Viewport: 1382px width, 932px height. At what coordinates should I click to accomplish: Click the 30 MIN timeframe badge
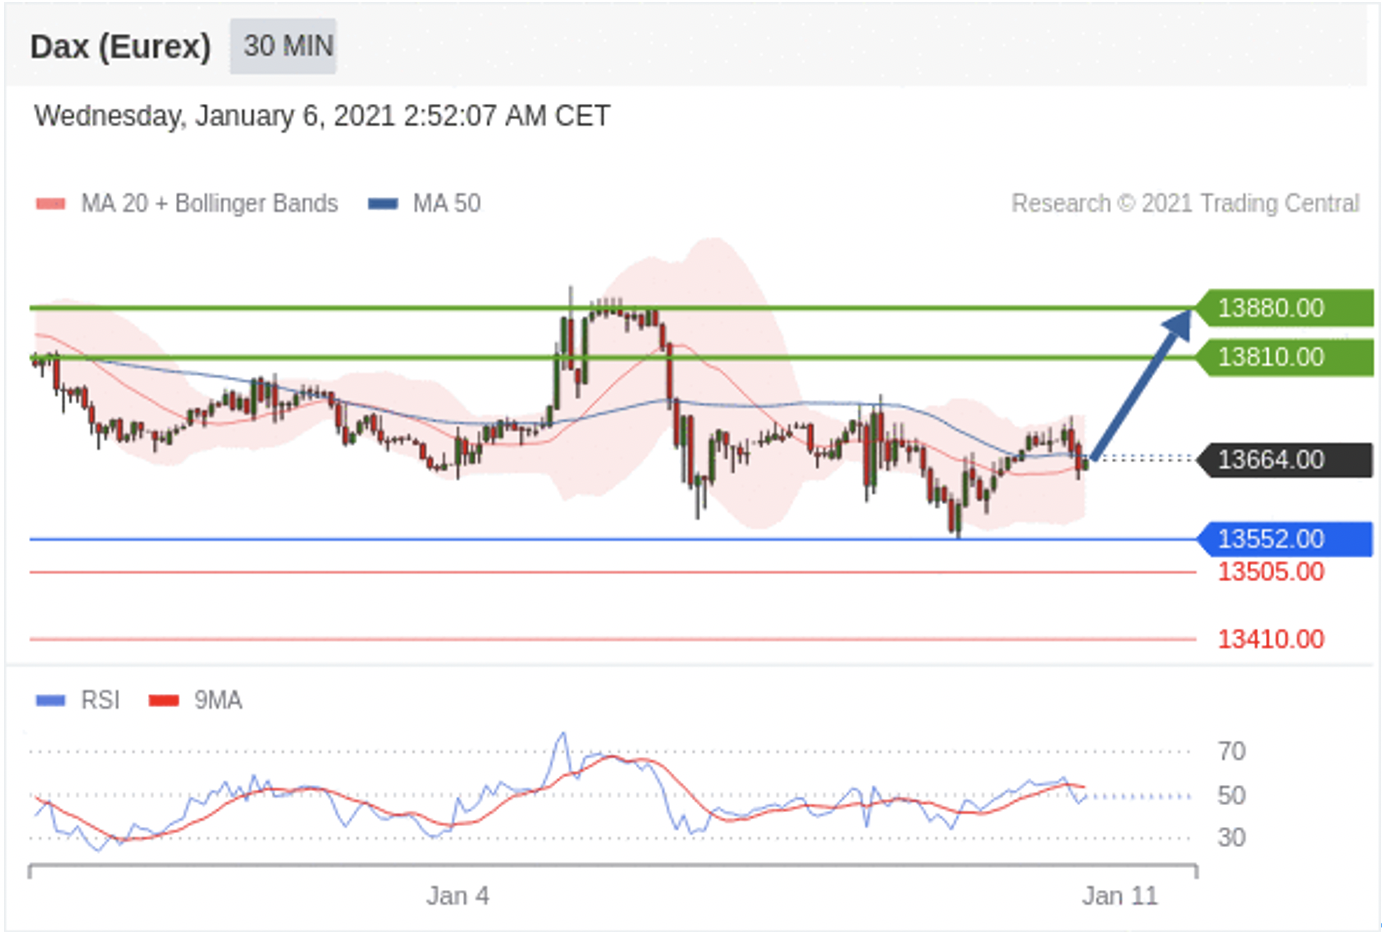284,46
